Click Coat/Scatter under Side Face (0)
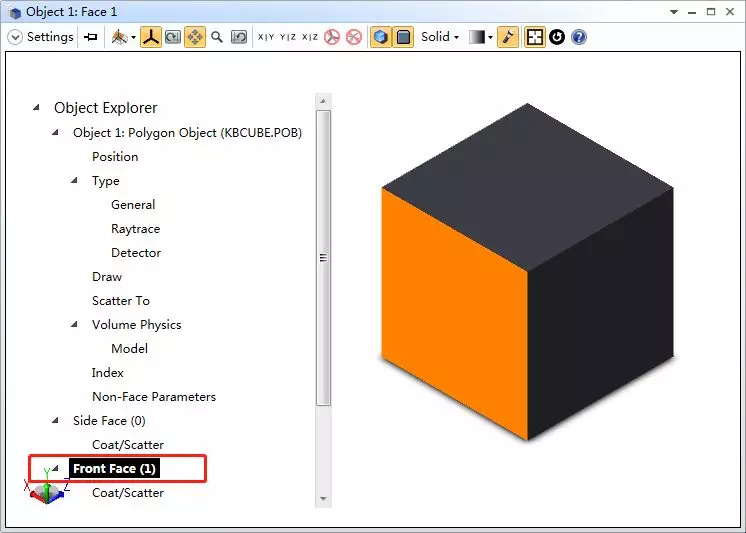 (x=128, y=445)
